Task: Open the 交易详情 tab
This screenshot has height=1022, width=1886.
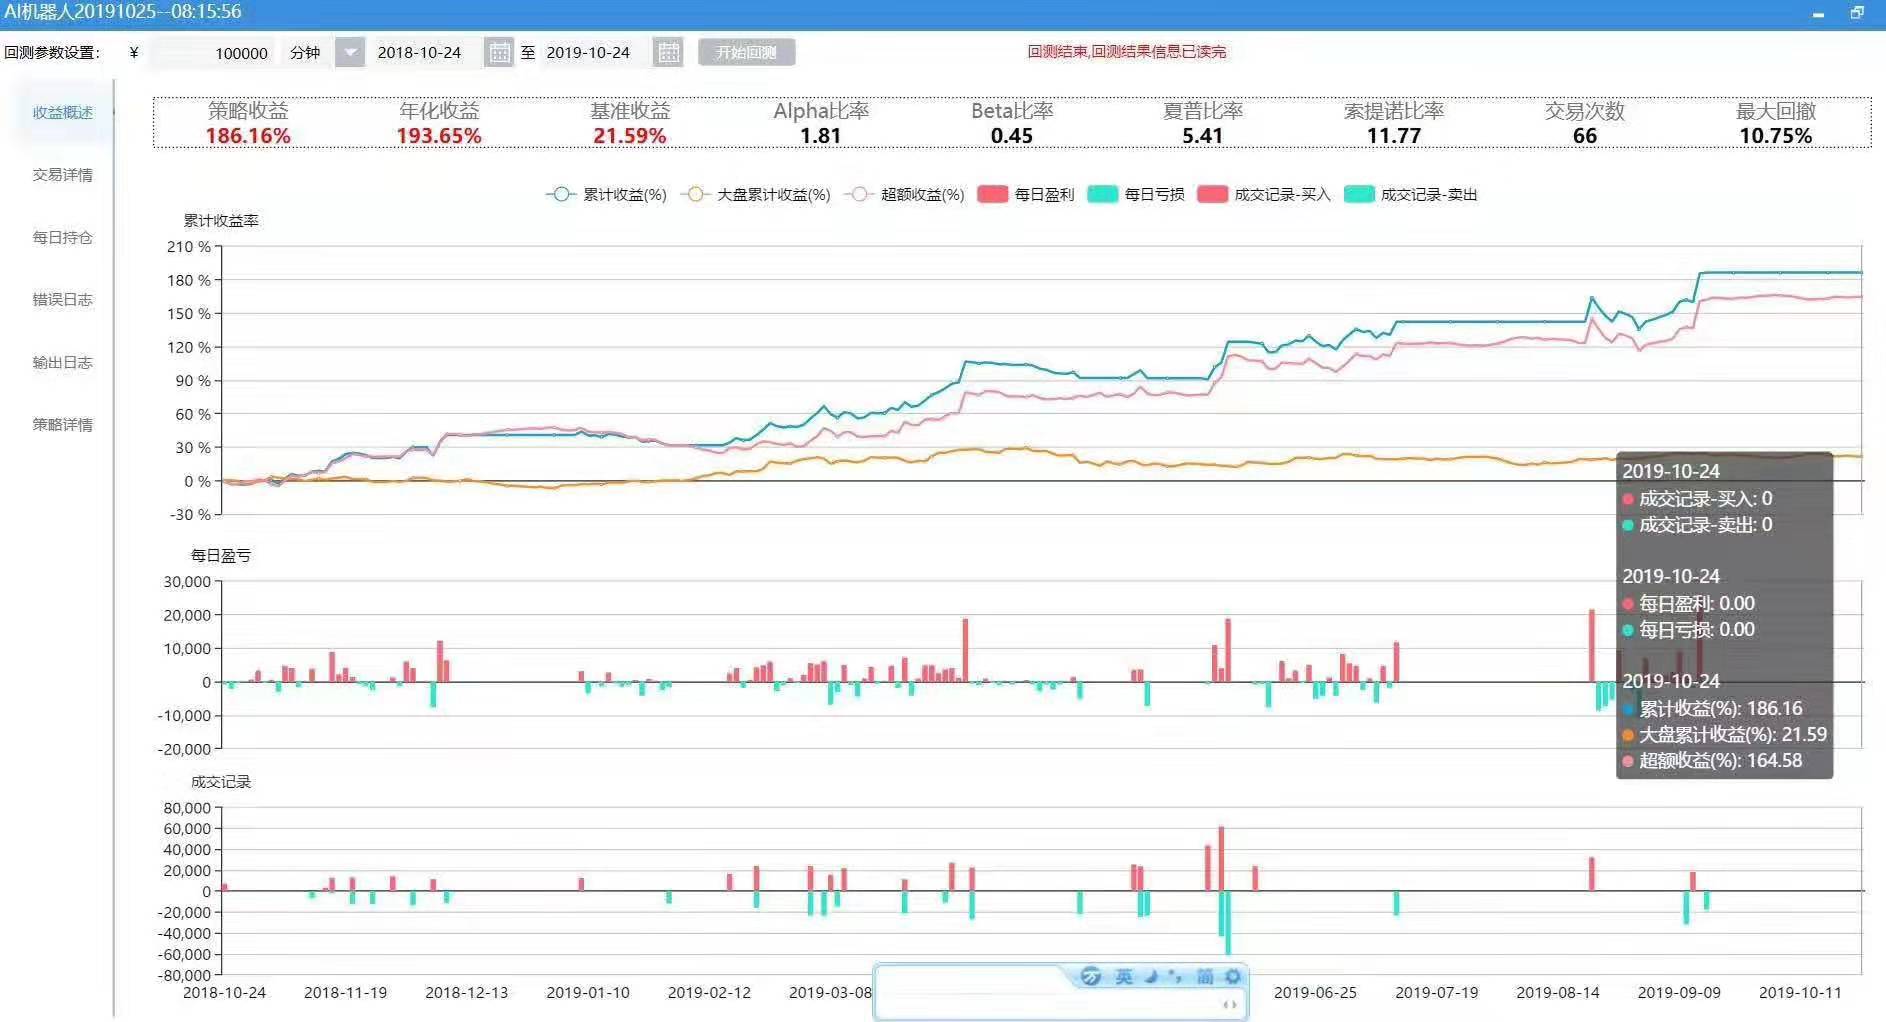Action: [x=62, y=174]
